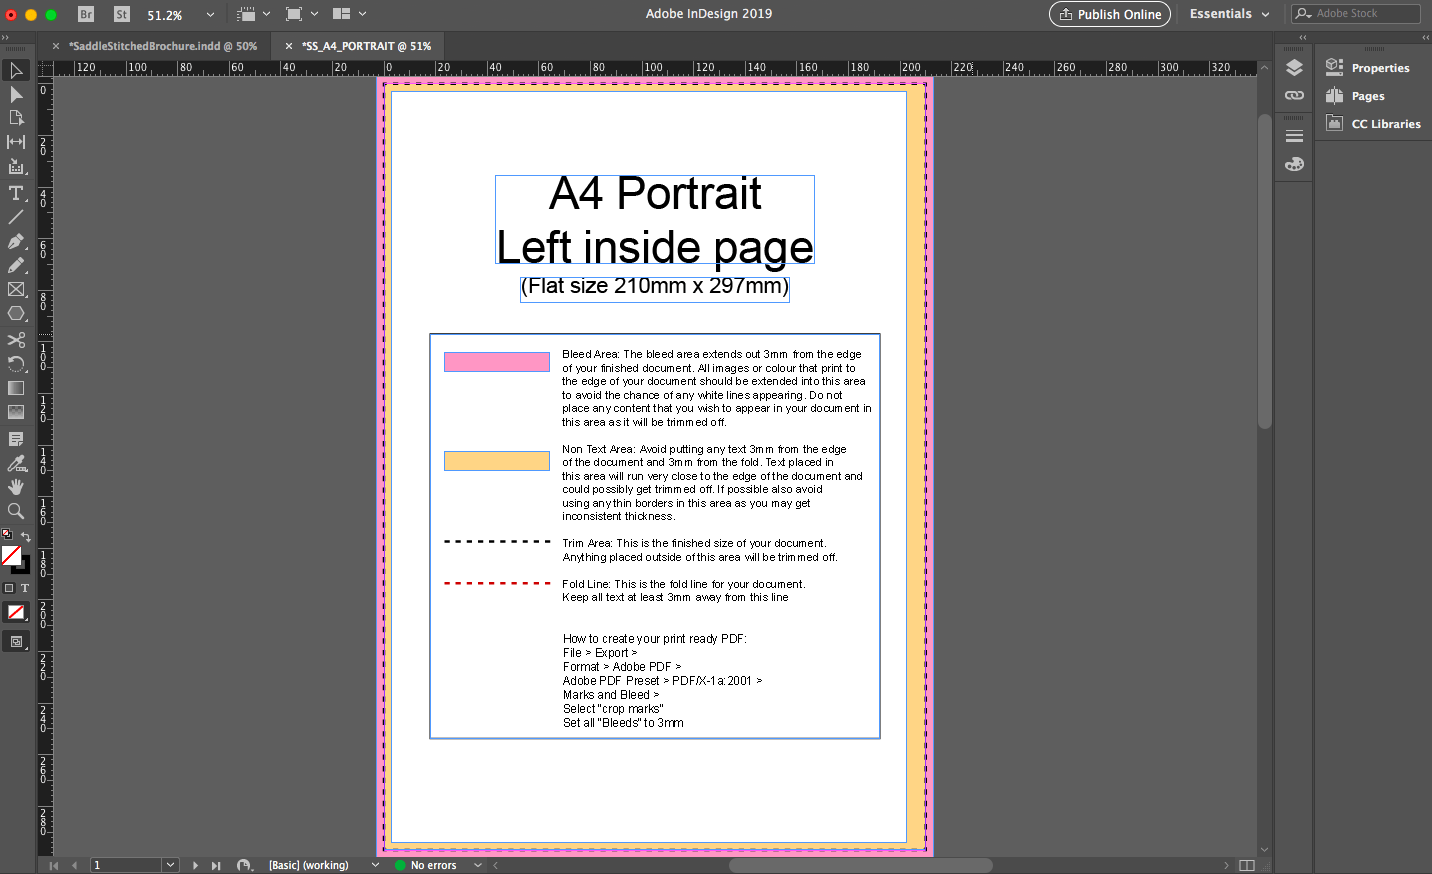
Task: Toggle formatting affects container
Action: point(9,588)
